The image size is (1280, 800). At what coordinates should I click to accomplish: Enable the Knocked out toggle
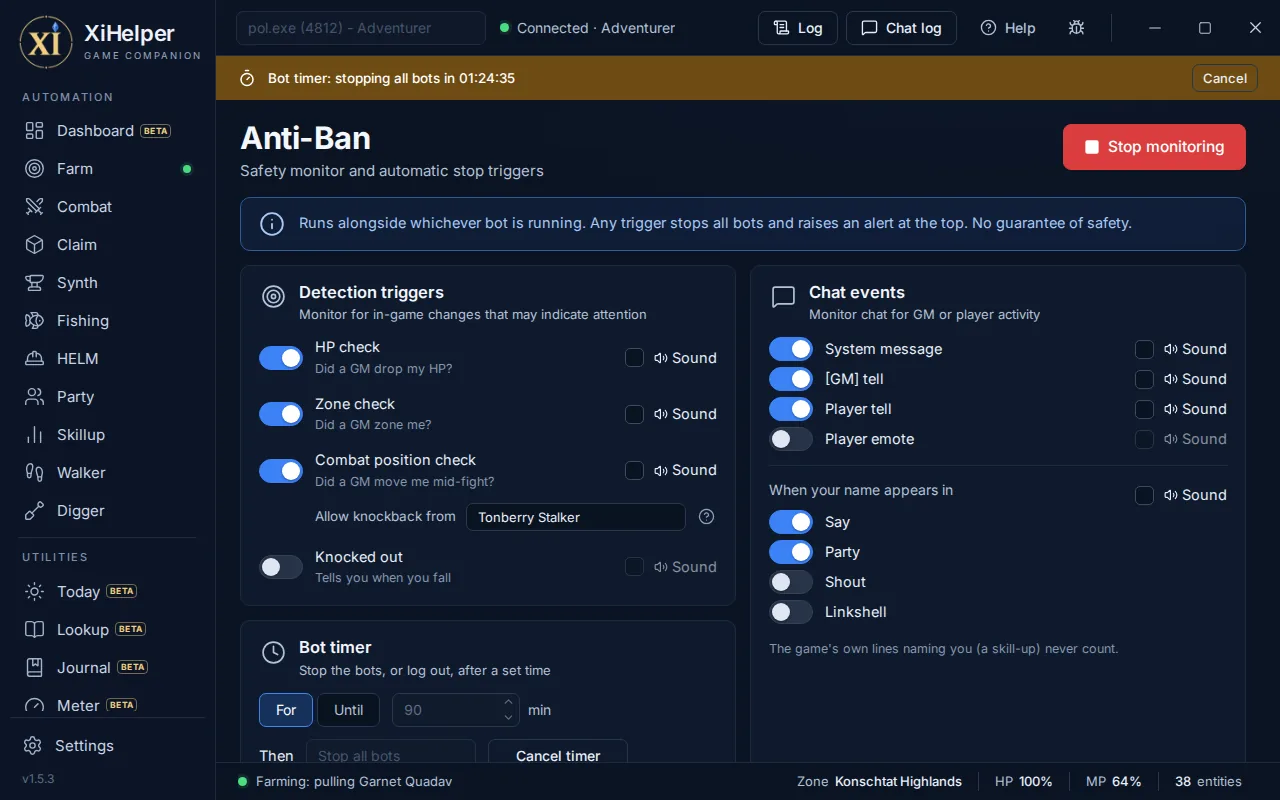(x=281, y=567)
